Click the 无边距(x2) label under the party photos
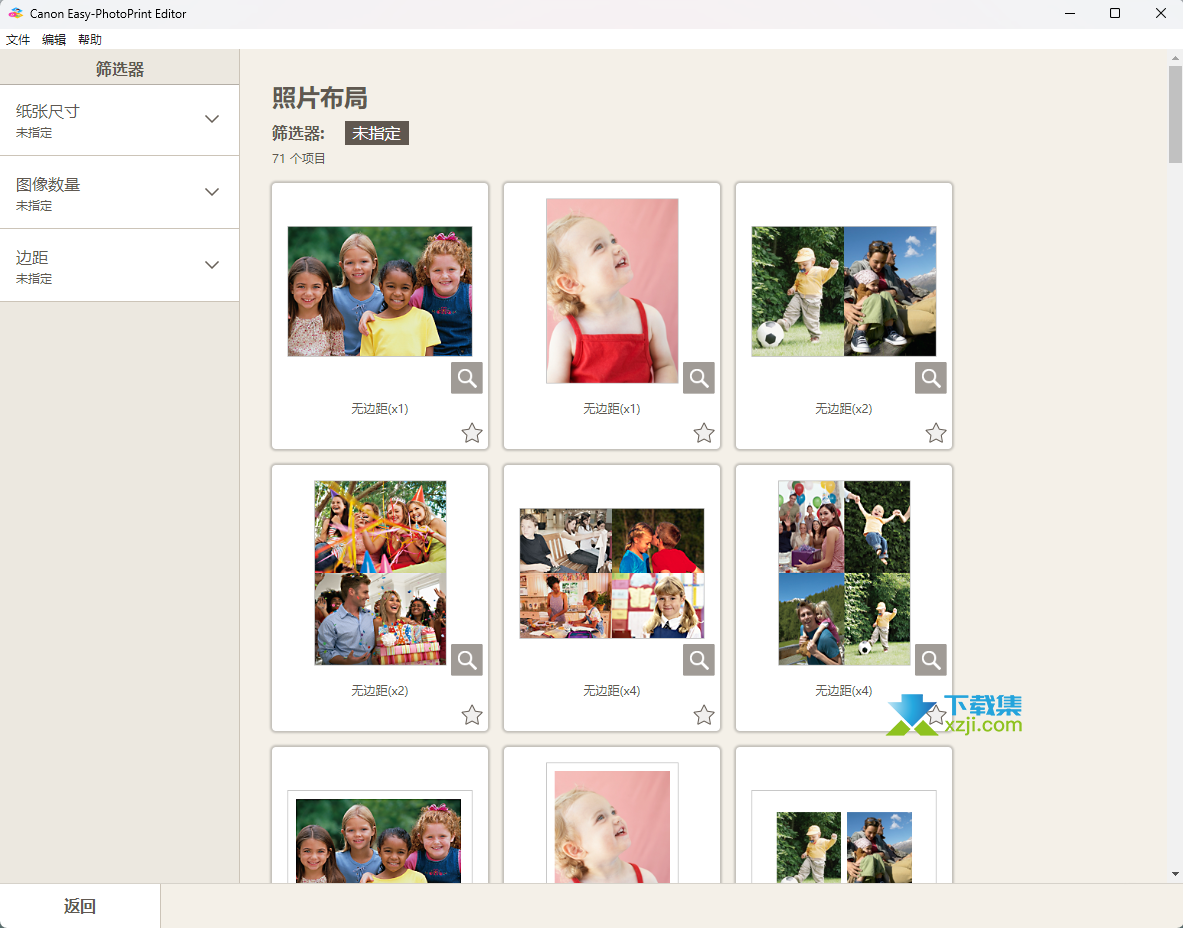1183x928 pixels. (x=379, y=690)
